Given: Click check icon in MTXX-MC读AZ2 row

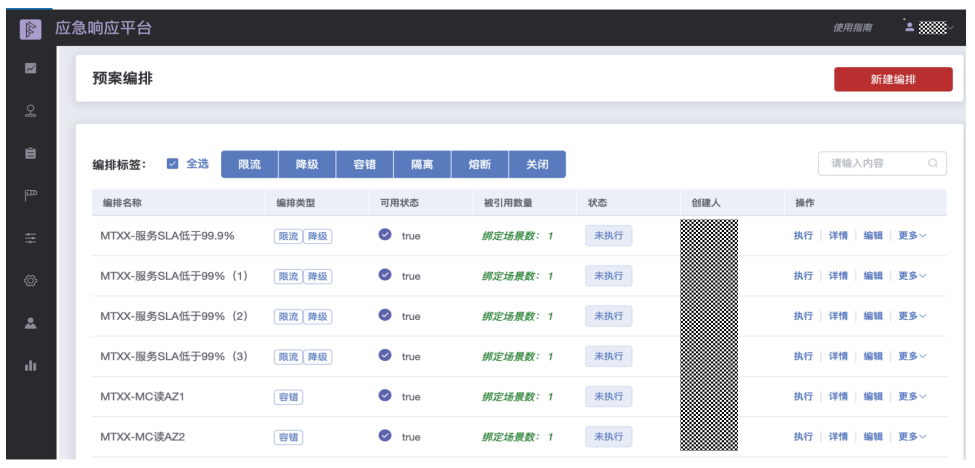Looking at the screenshot, I should (x=385, y=435).
